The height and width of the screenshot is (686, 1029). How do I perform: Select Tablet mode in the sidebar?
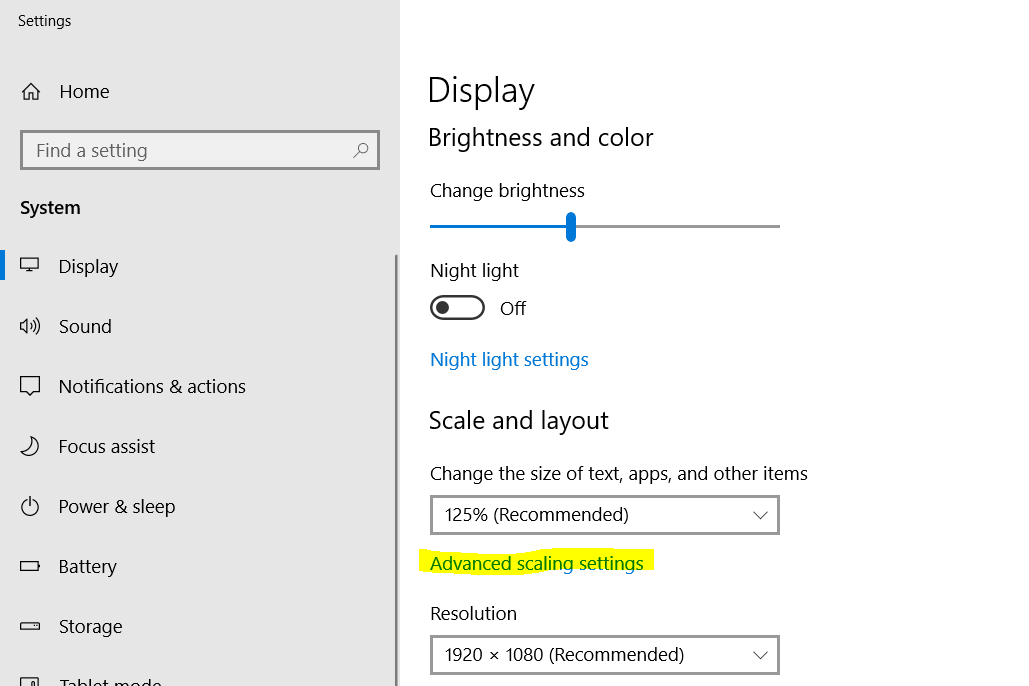[110, 680]
